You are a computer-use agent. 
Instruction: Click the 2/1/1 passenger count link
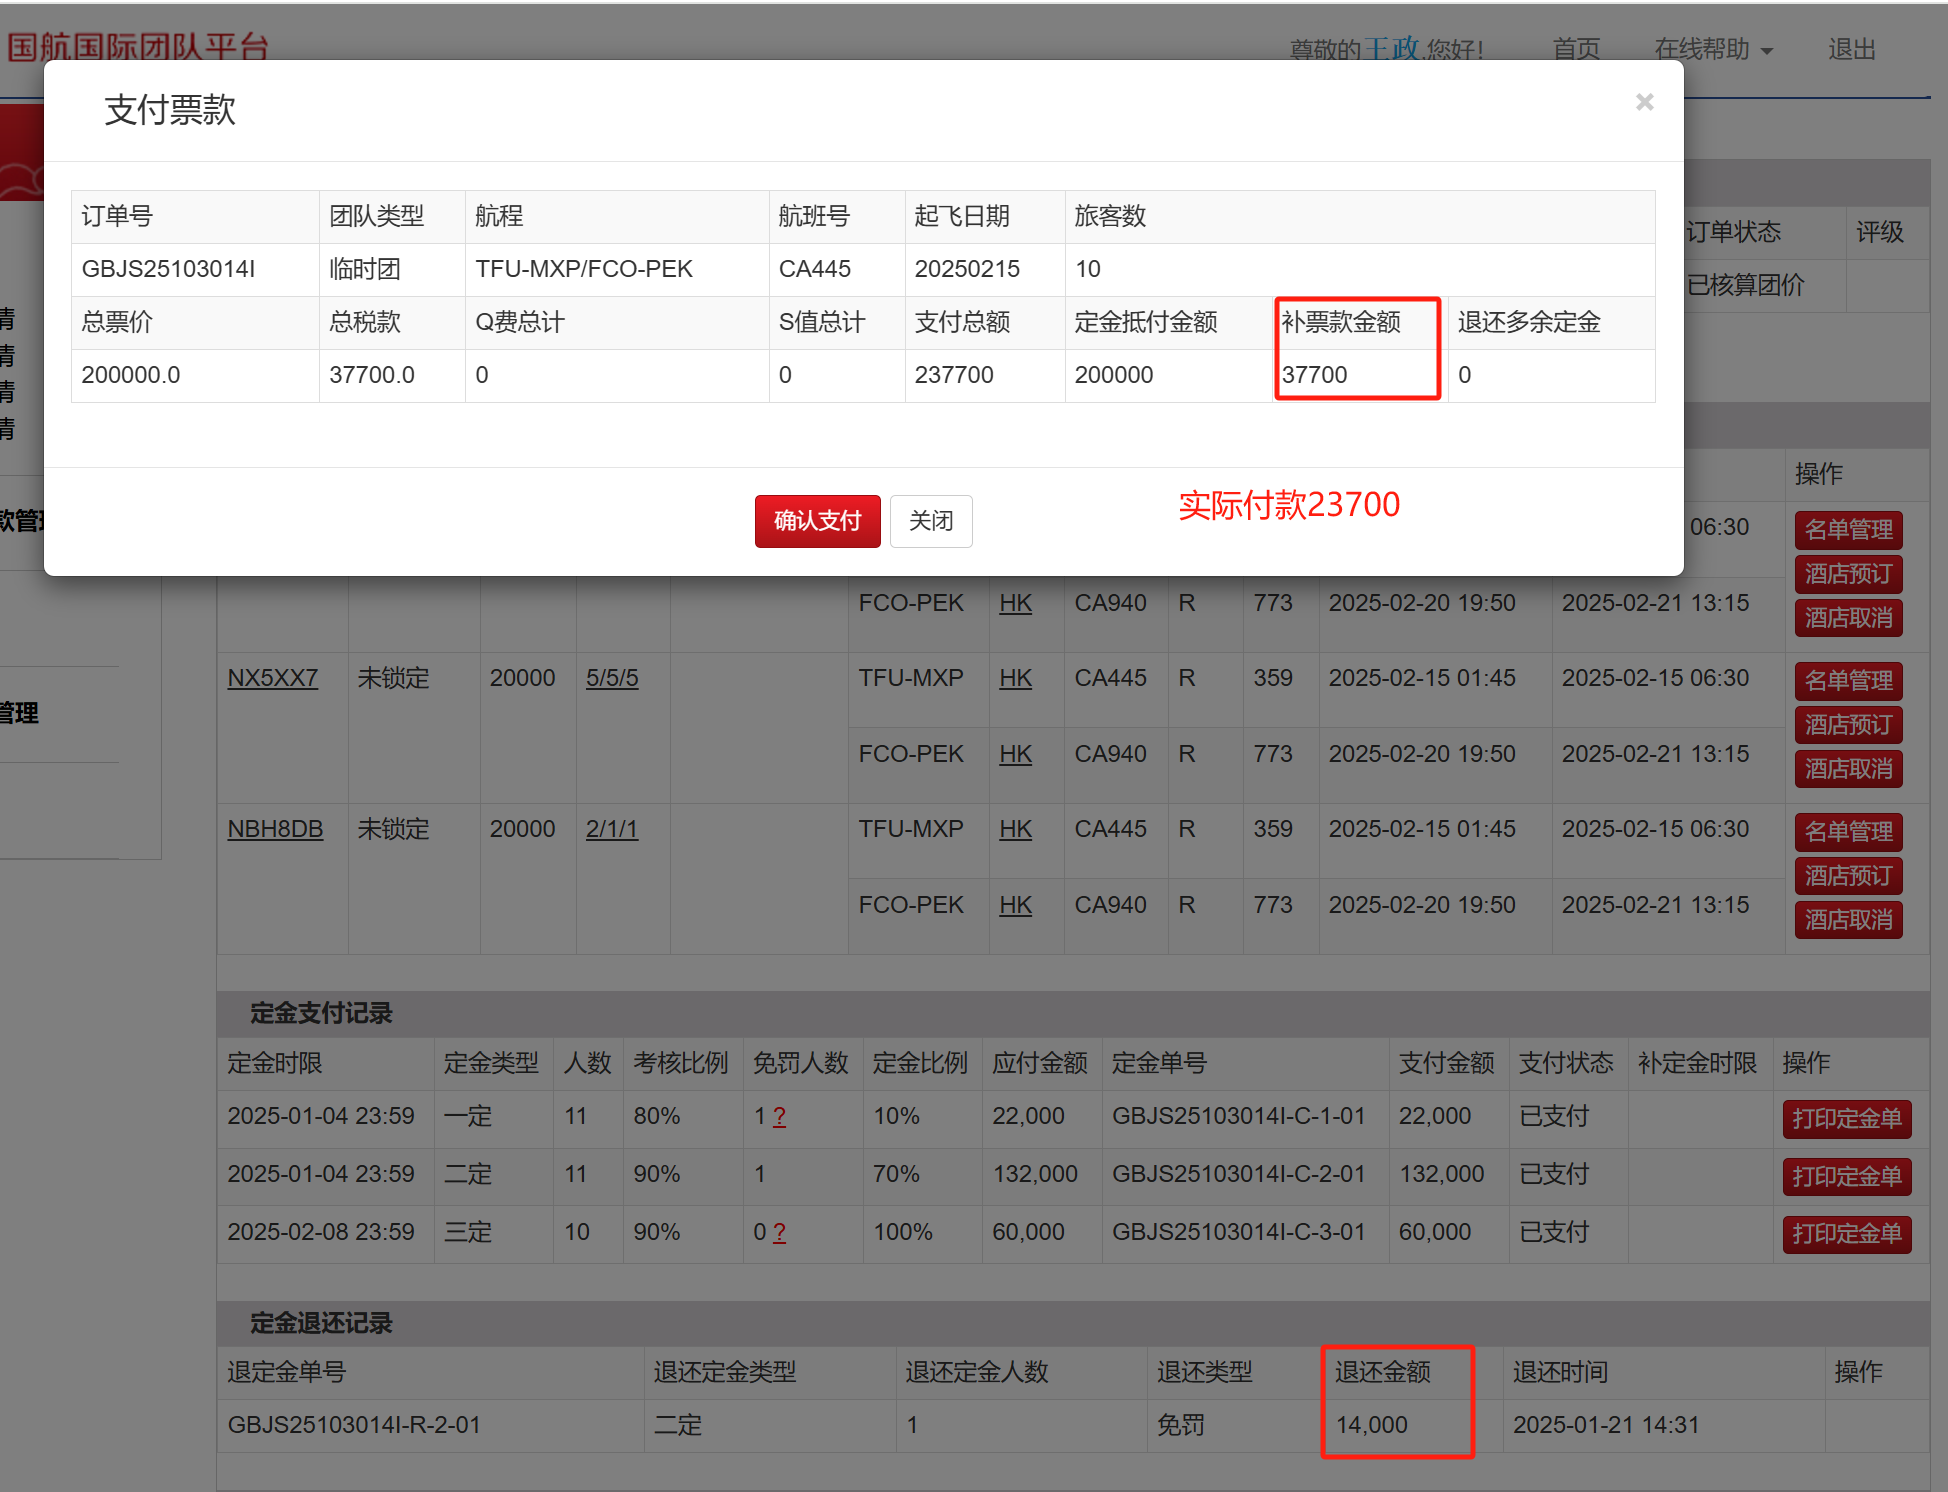coord(611,829)
